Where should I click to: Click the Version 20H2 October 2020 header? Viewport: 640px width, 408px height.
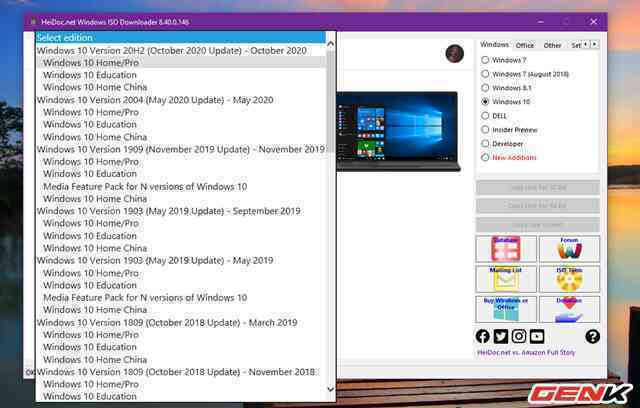tap(181, 50)
